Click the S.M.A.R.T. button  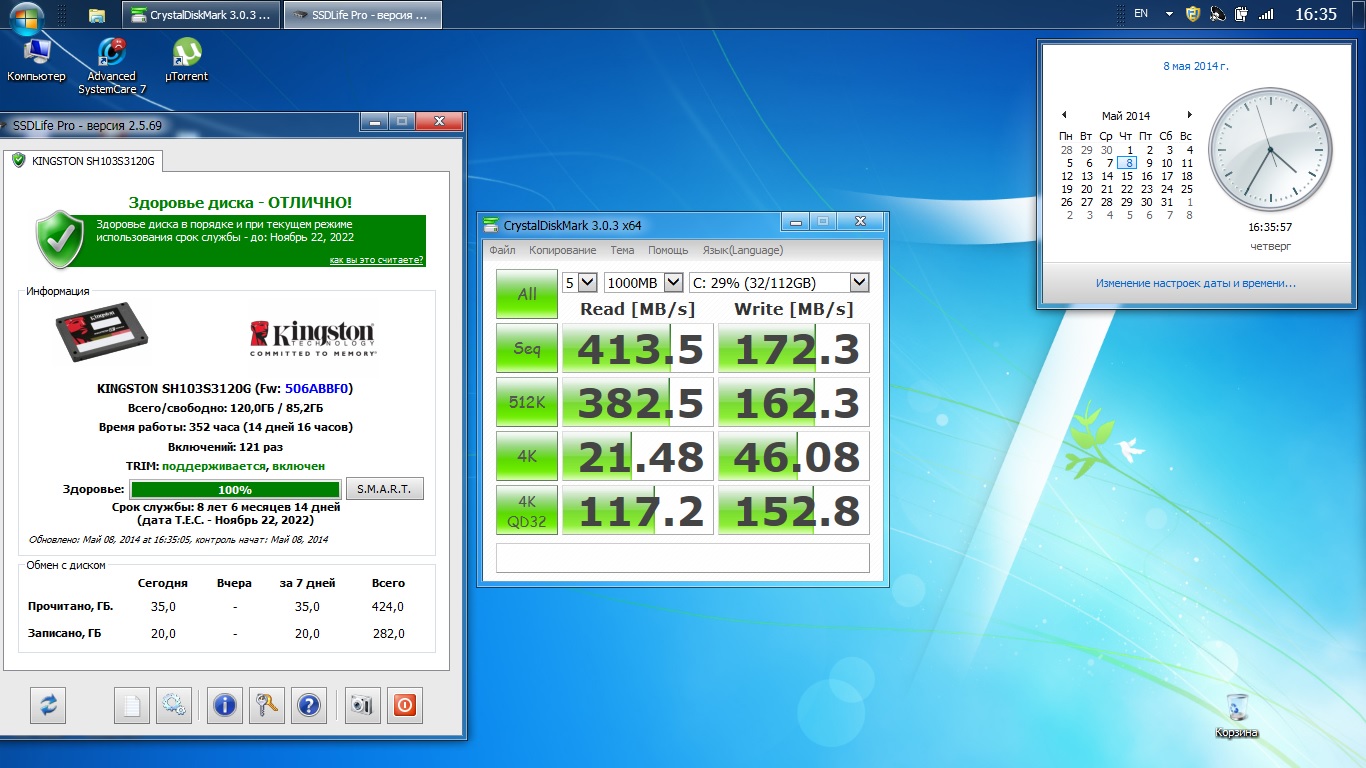(384, 489)
